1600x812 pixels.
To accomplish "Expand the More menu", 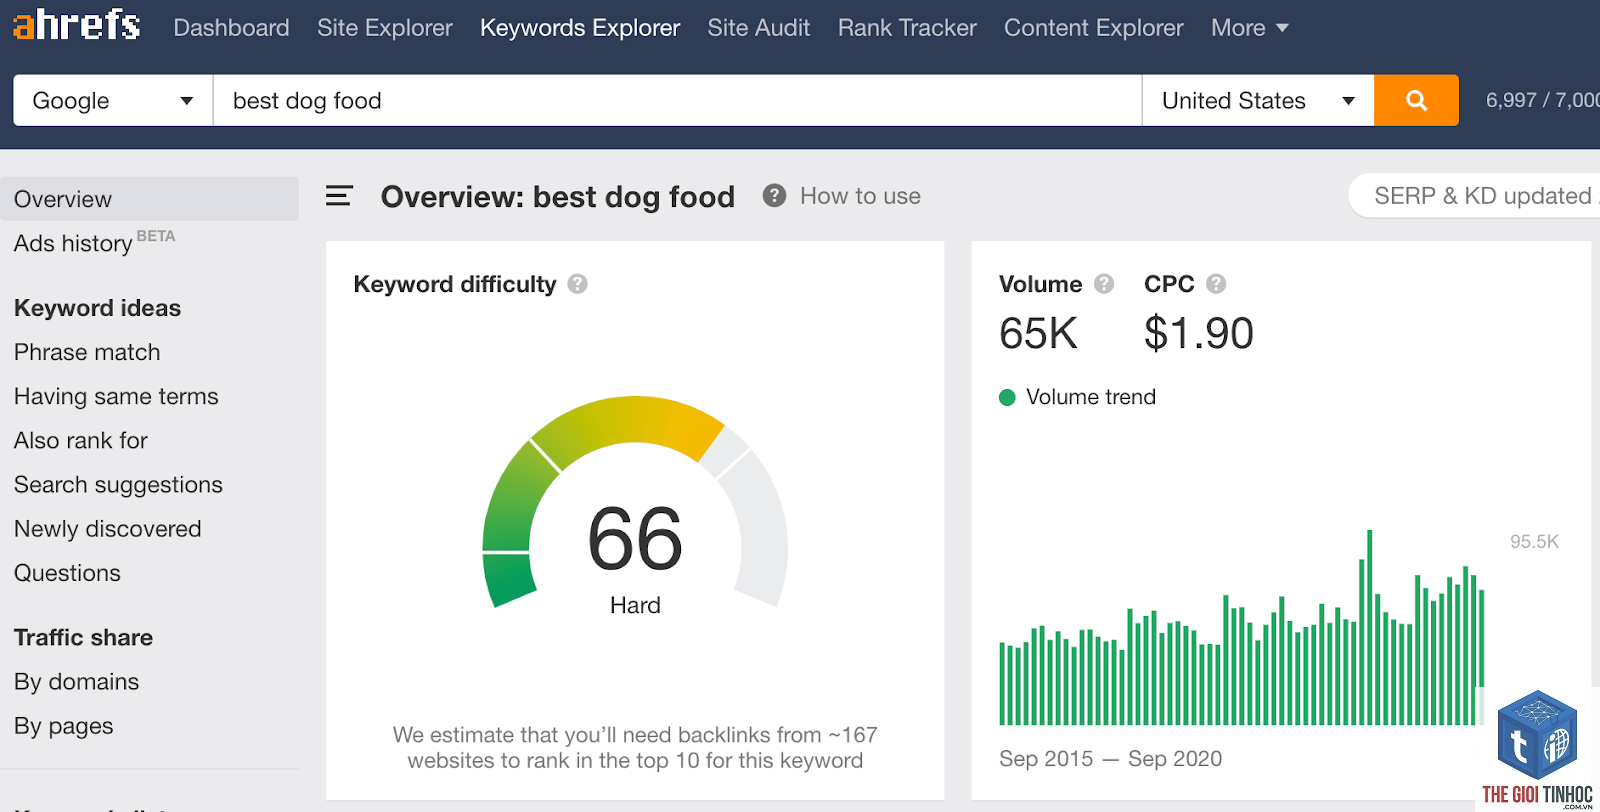I will coord(1249,28).
